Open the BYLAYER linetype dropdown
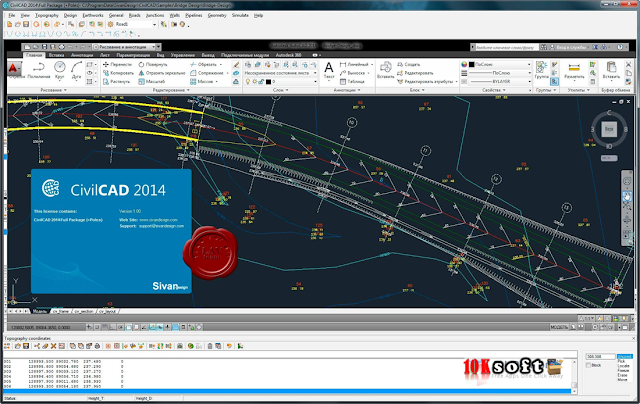The height and width of the screenshot is (404, 640). 500,82
